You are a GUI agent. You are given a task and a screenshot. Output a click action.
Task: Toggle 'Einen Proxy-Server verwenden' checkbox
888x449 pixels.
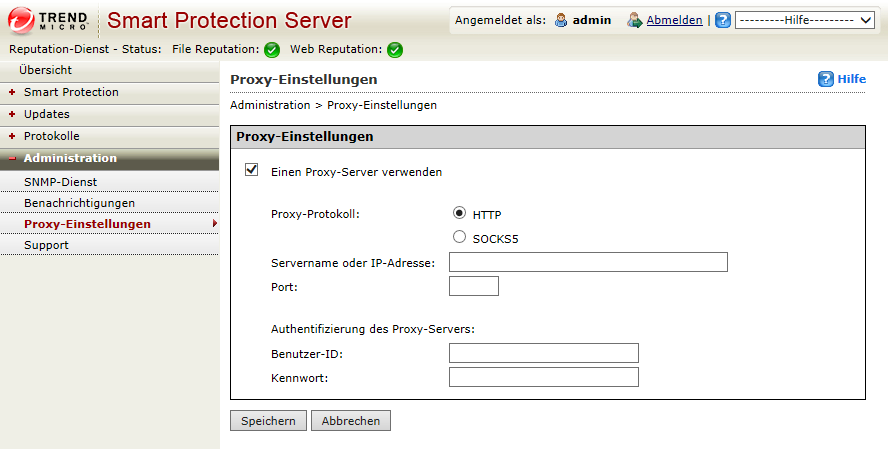tap(252, 171)
